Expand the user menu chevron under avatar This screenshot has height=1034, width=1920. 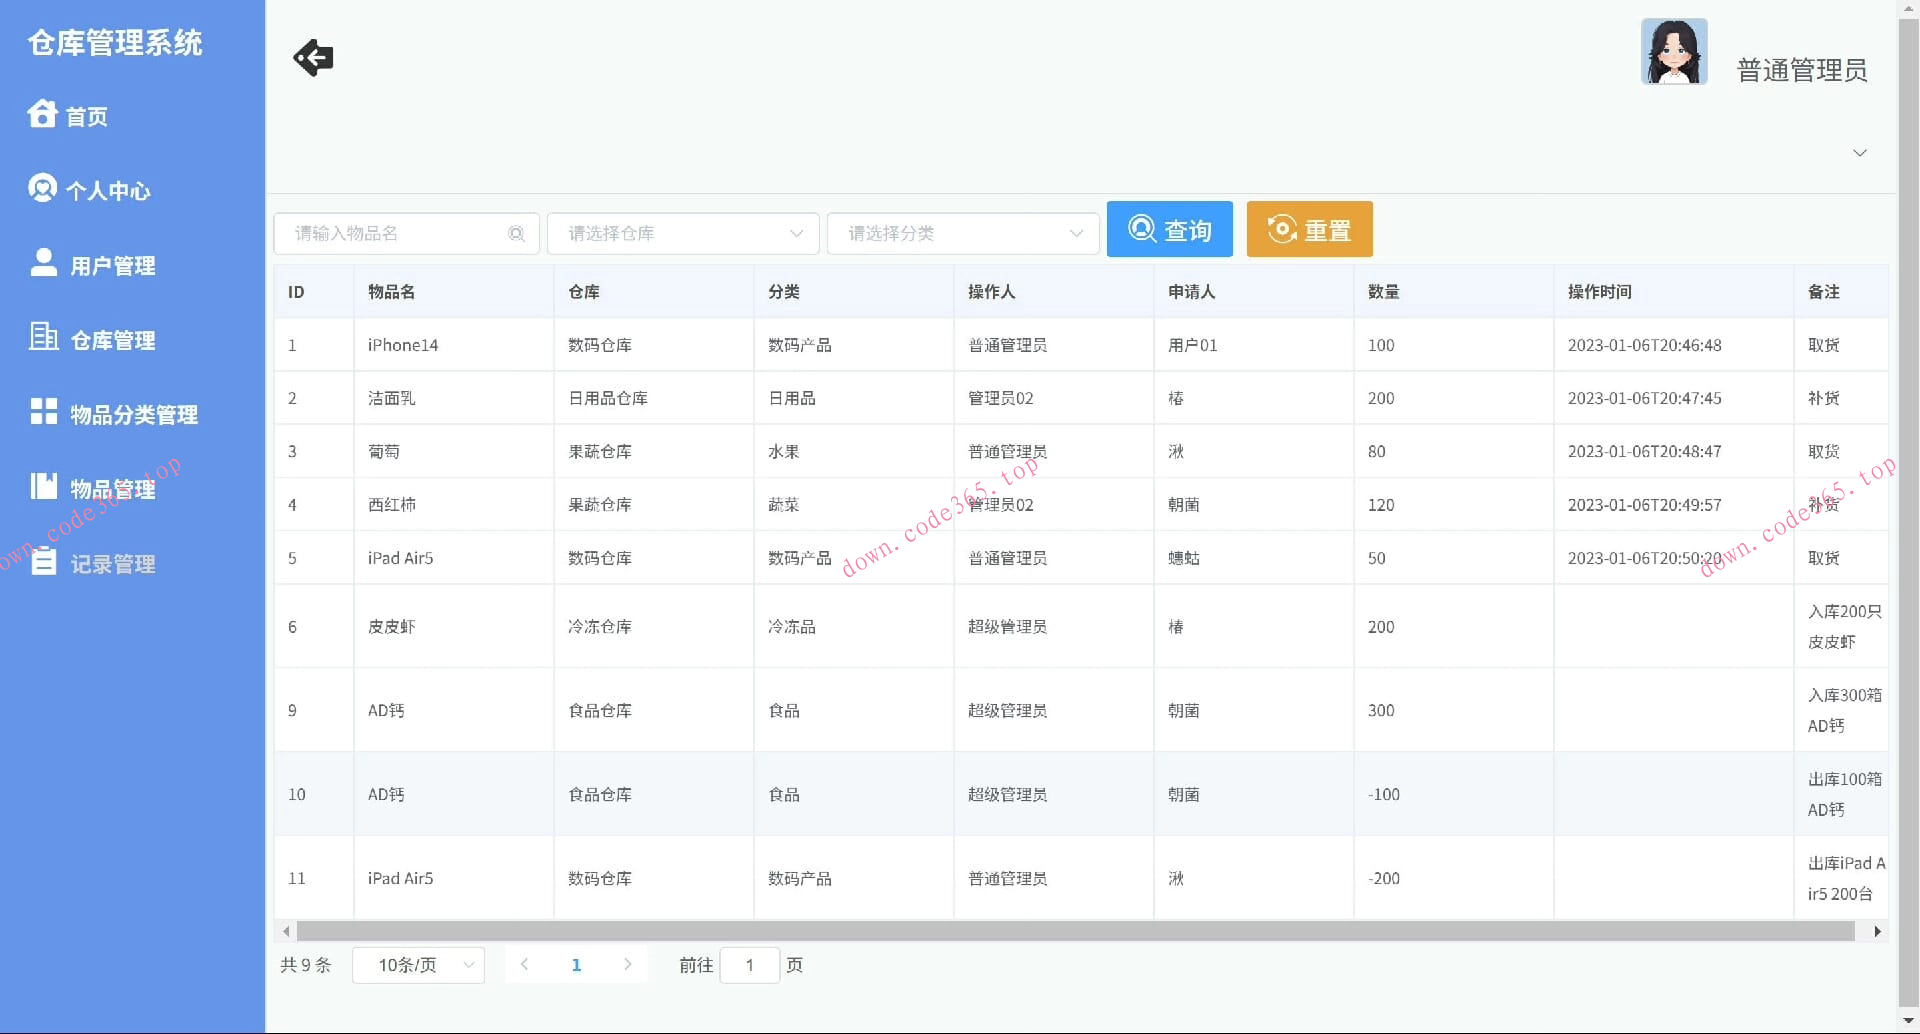point(1859,153)
